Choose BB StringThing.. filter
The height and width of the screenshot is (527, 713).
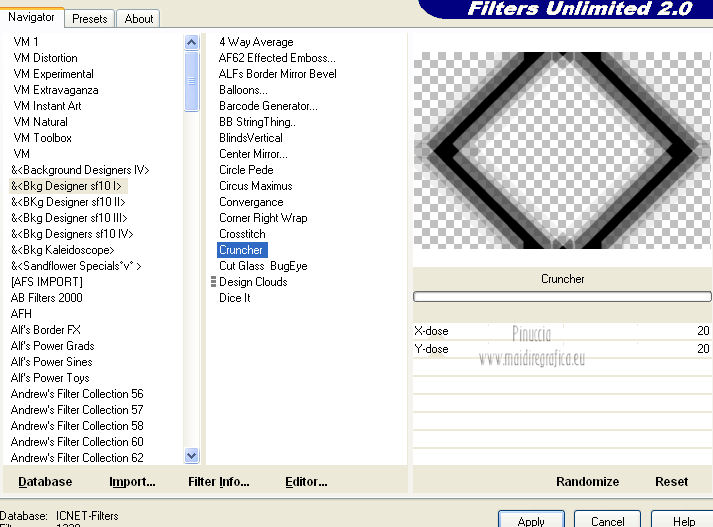click(257, 122)
